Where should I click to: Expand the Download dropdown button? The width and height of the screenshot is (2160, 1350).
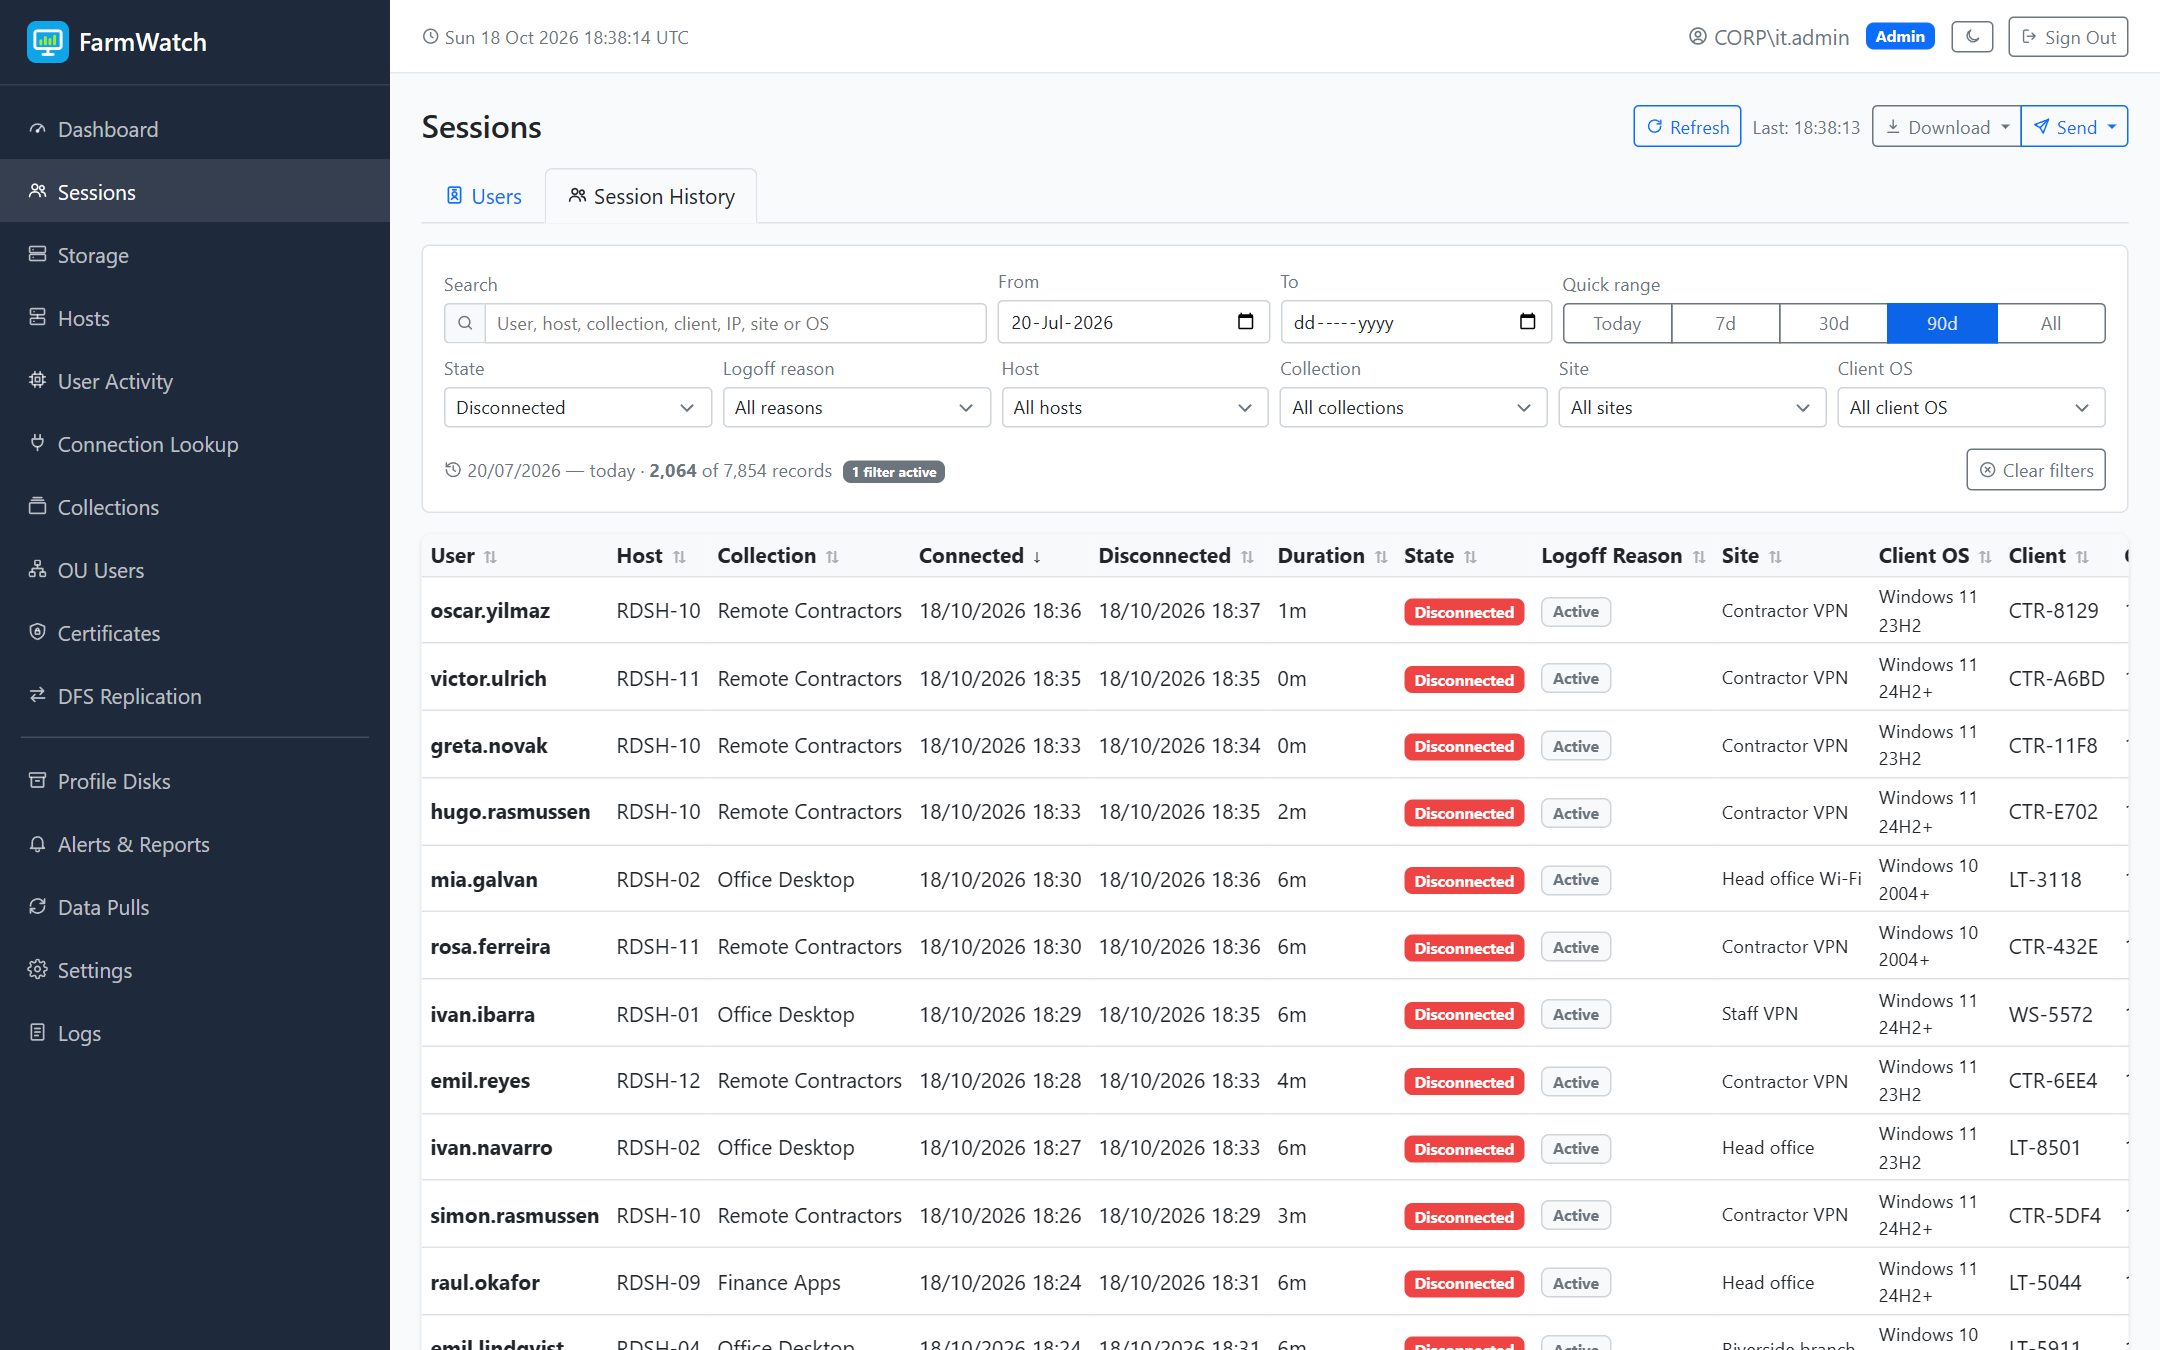click(1946, 127)
